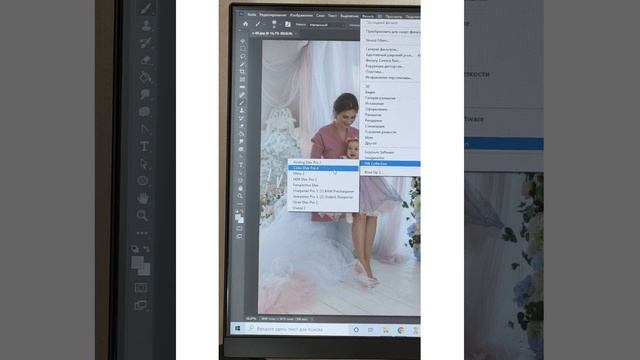640x360 pixels.
Task: Choose Blow Up 3 in the filter menu
Action: click(x=390, y=173)
